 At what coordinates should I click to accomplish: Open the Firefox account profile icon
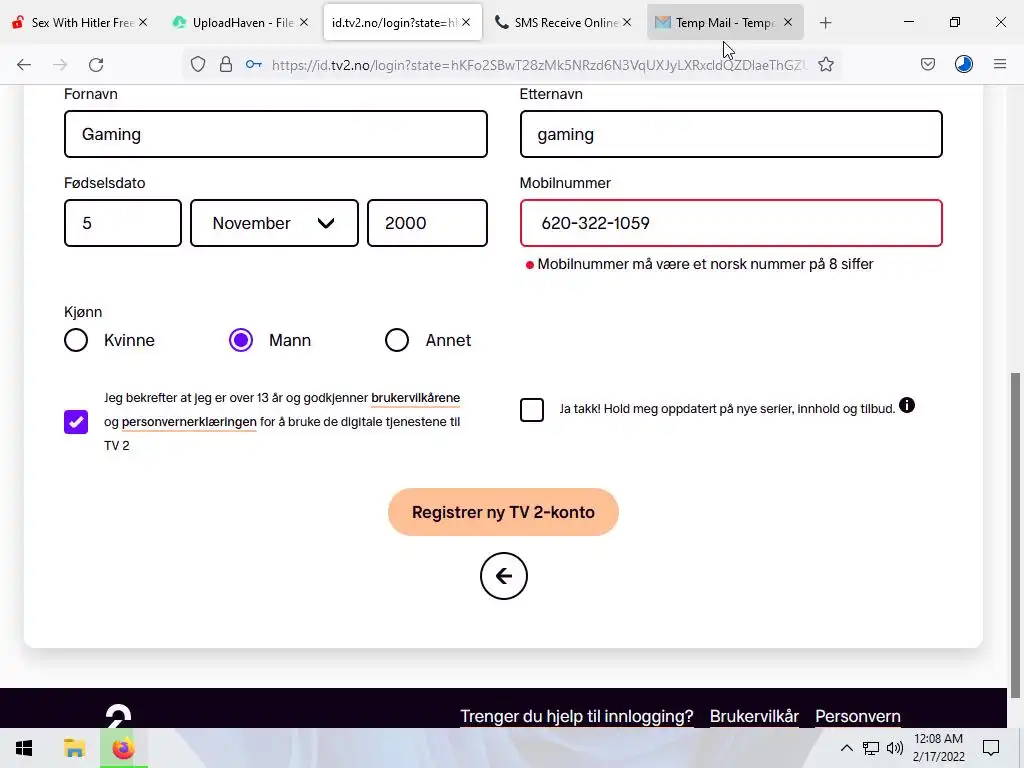pyautogui.click(x=963, y=64)
